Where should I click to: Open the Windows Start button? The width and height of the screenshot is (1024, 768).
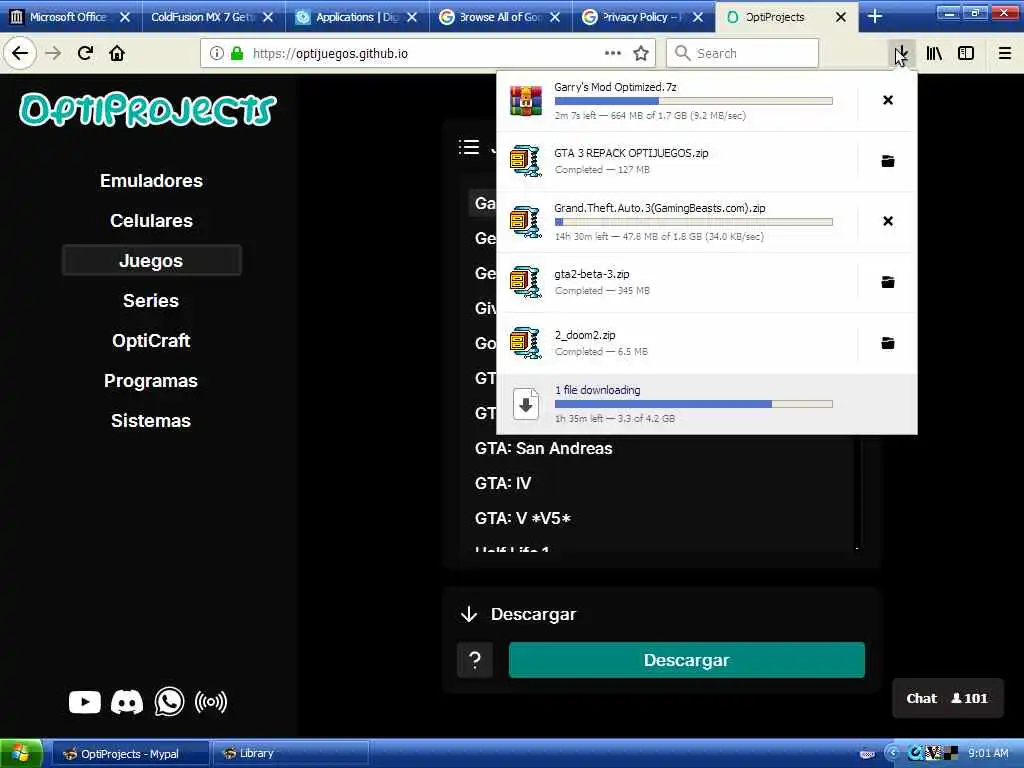click(22, 754)
